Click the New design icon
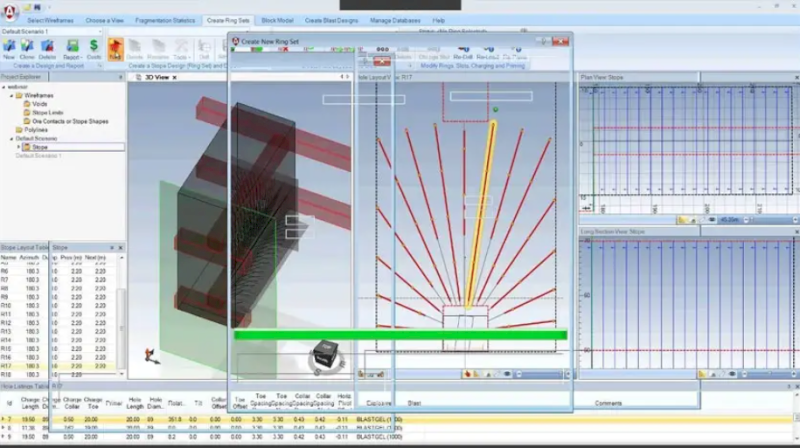The height and width of the screenshot is (448, 800). coord(9,49)
